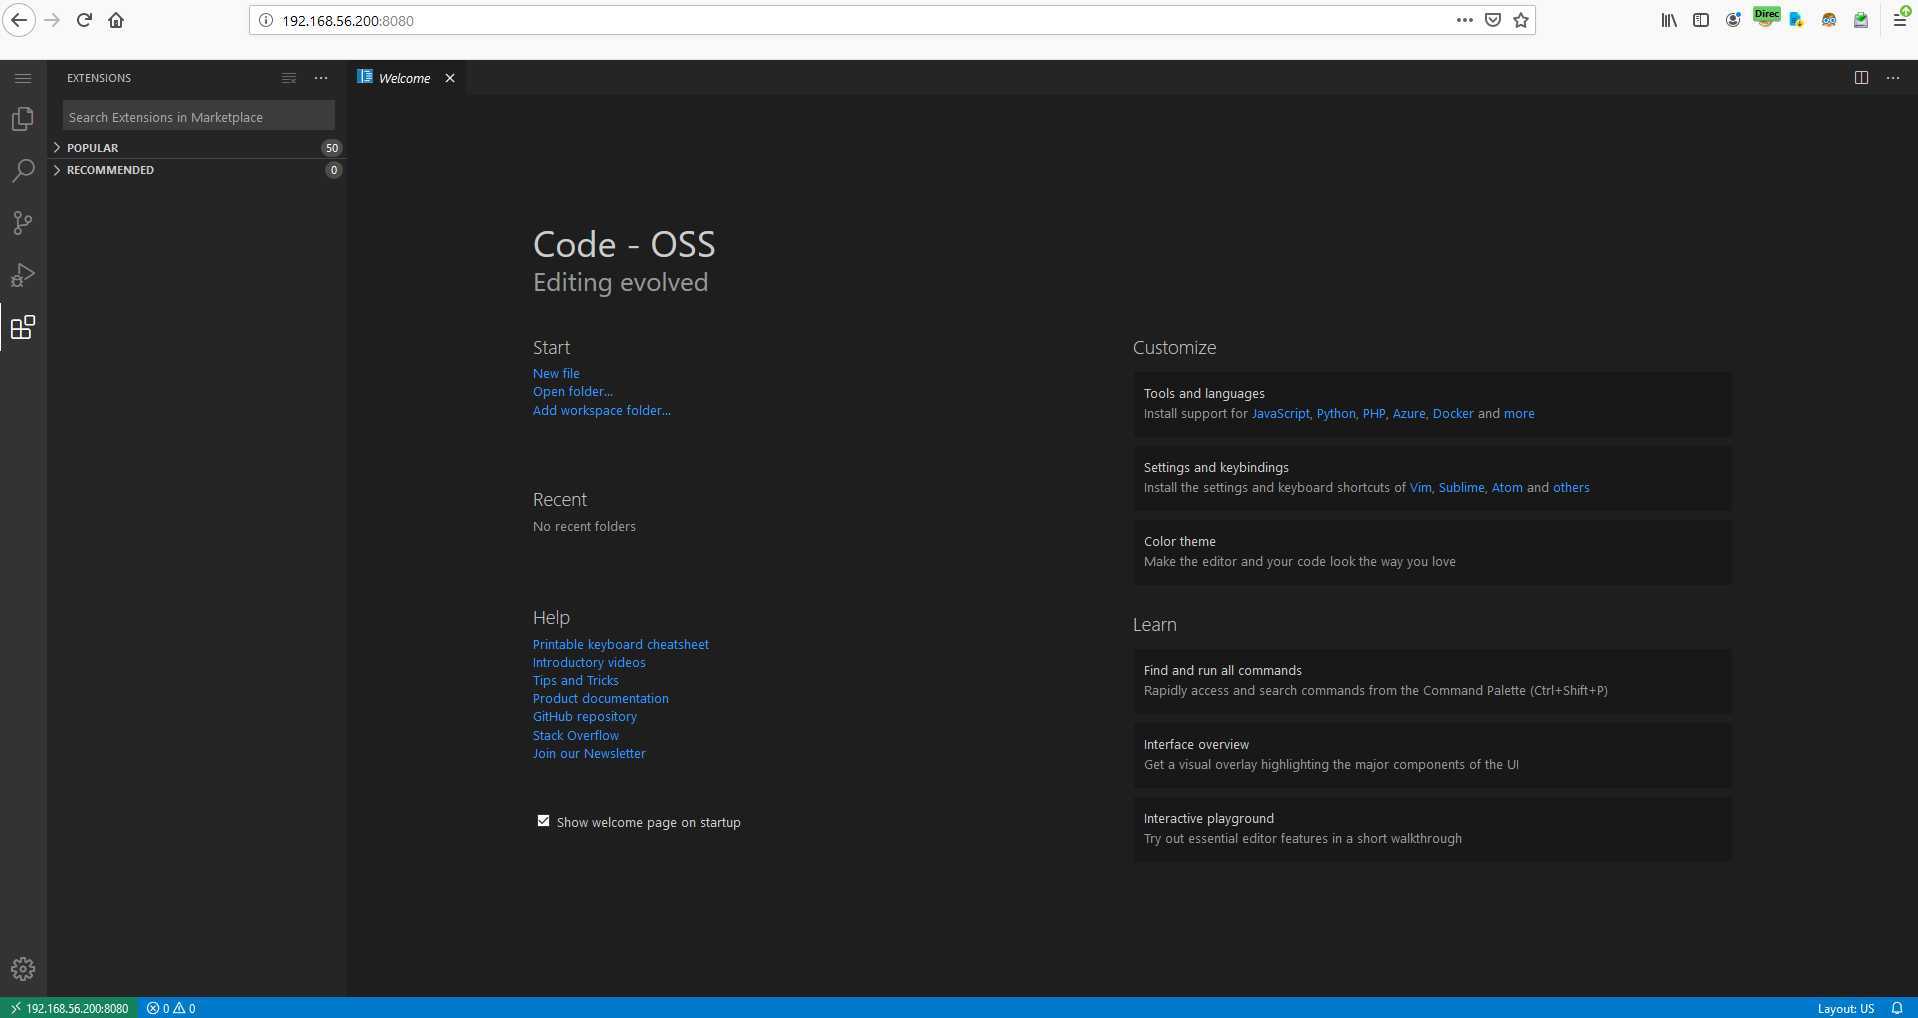Install PHP support link
1918x1018 pixels.
tap(1374, 413)
